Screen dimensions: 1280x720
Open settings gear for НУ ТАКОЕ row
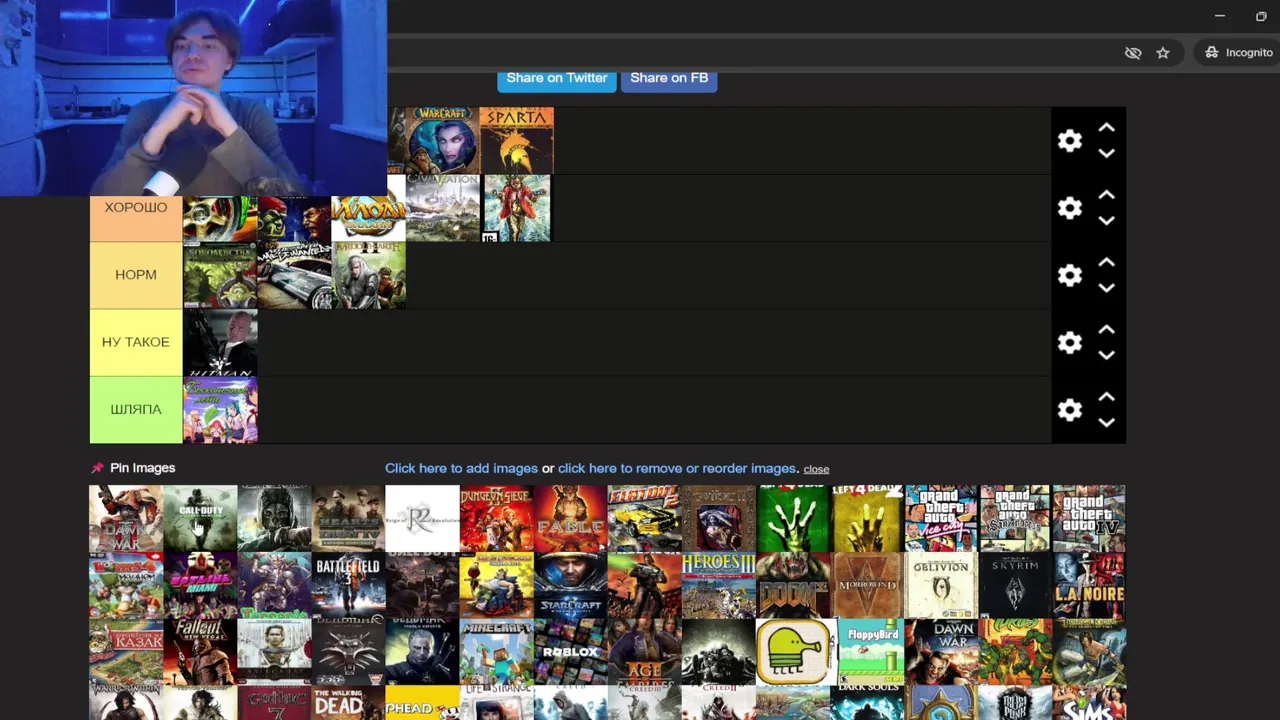pos(1070,342)
